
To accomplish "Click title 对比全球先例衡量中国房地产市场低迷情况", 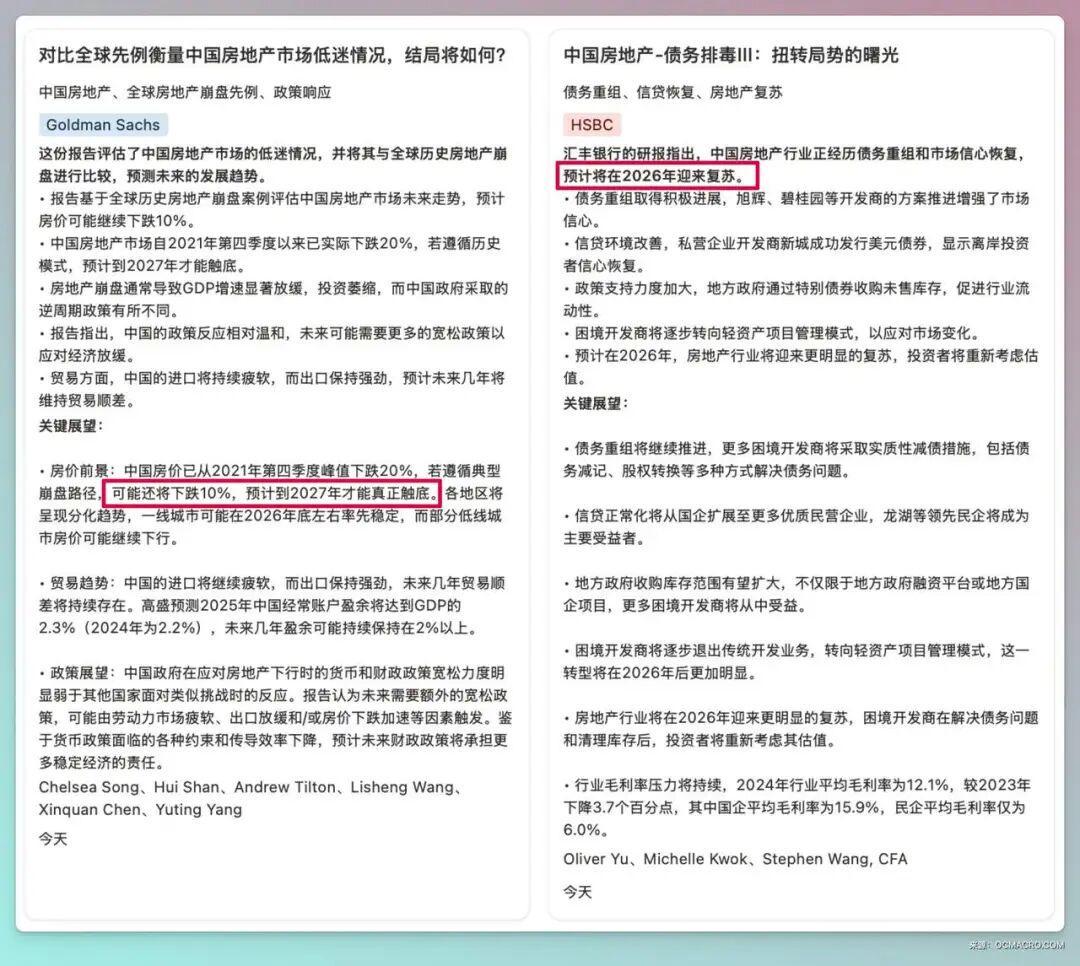I will click(x=272, y=55).
